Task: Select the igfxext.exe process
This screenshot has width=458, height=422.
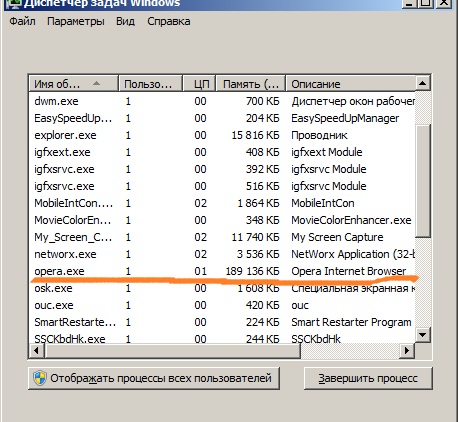Action: click(x=222, y=152)
